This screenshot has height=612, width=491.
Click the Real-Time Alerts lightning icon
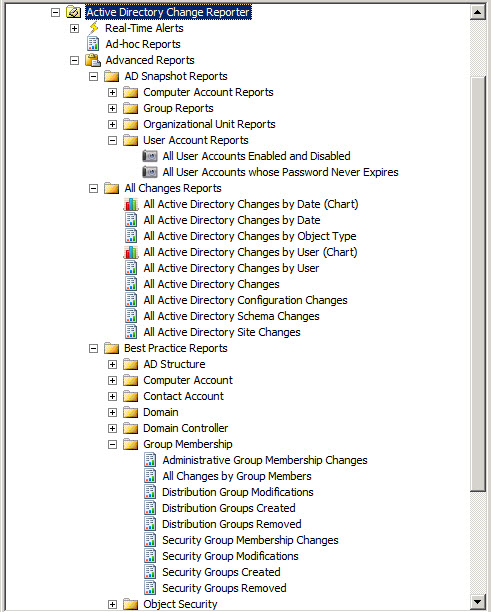point(93,28)
